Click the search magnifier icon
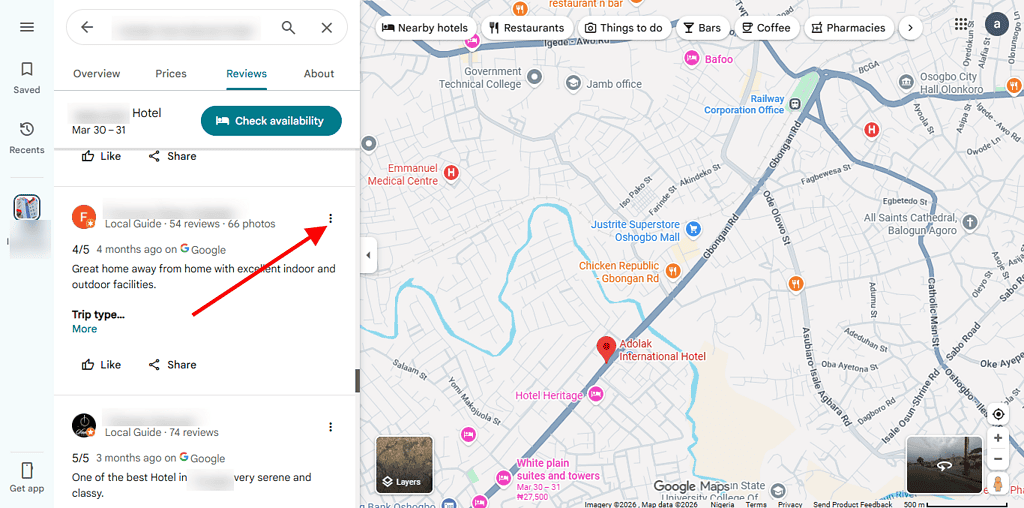This screenshot has height=508, width=1024. coord(288,27)
